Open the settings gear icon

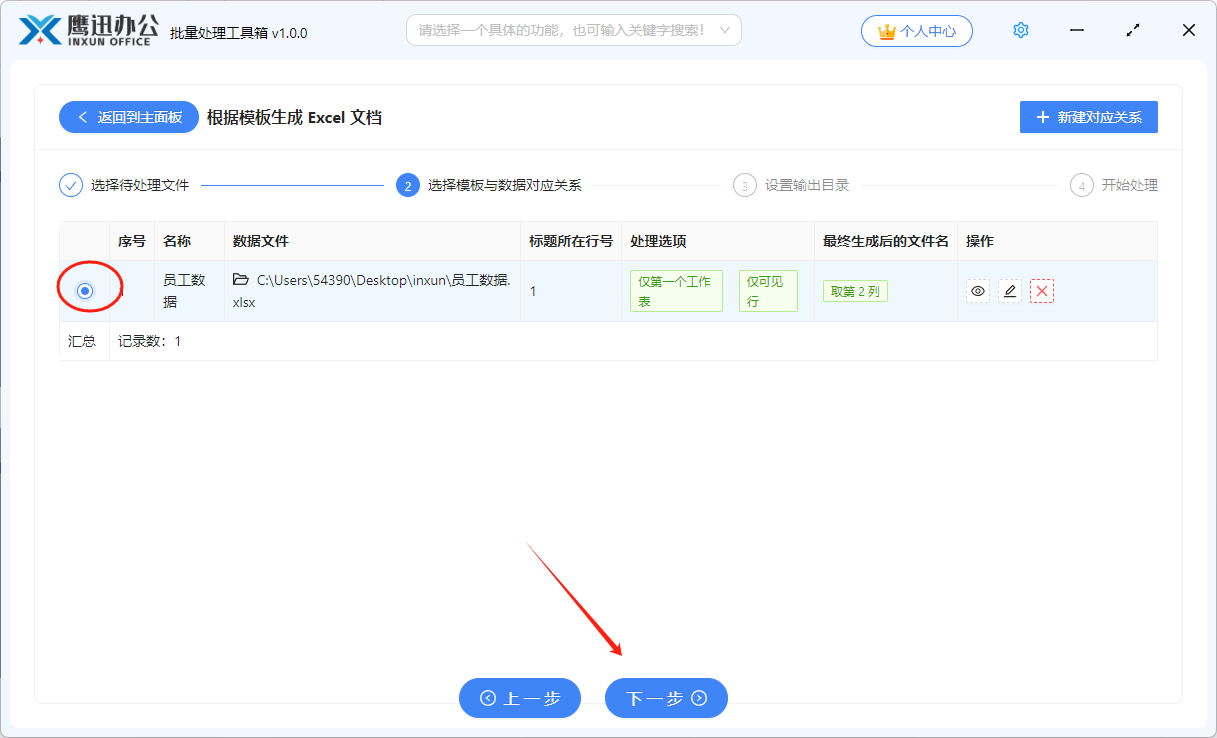[1020, 30]
